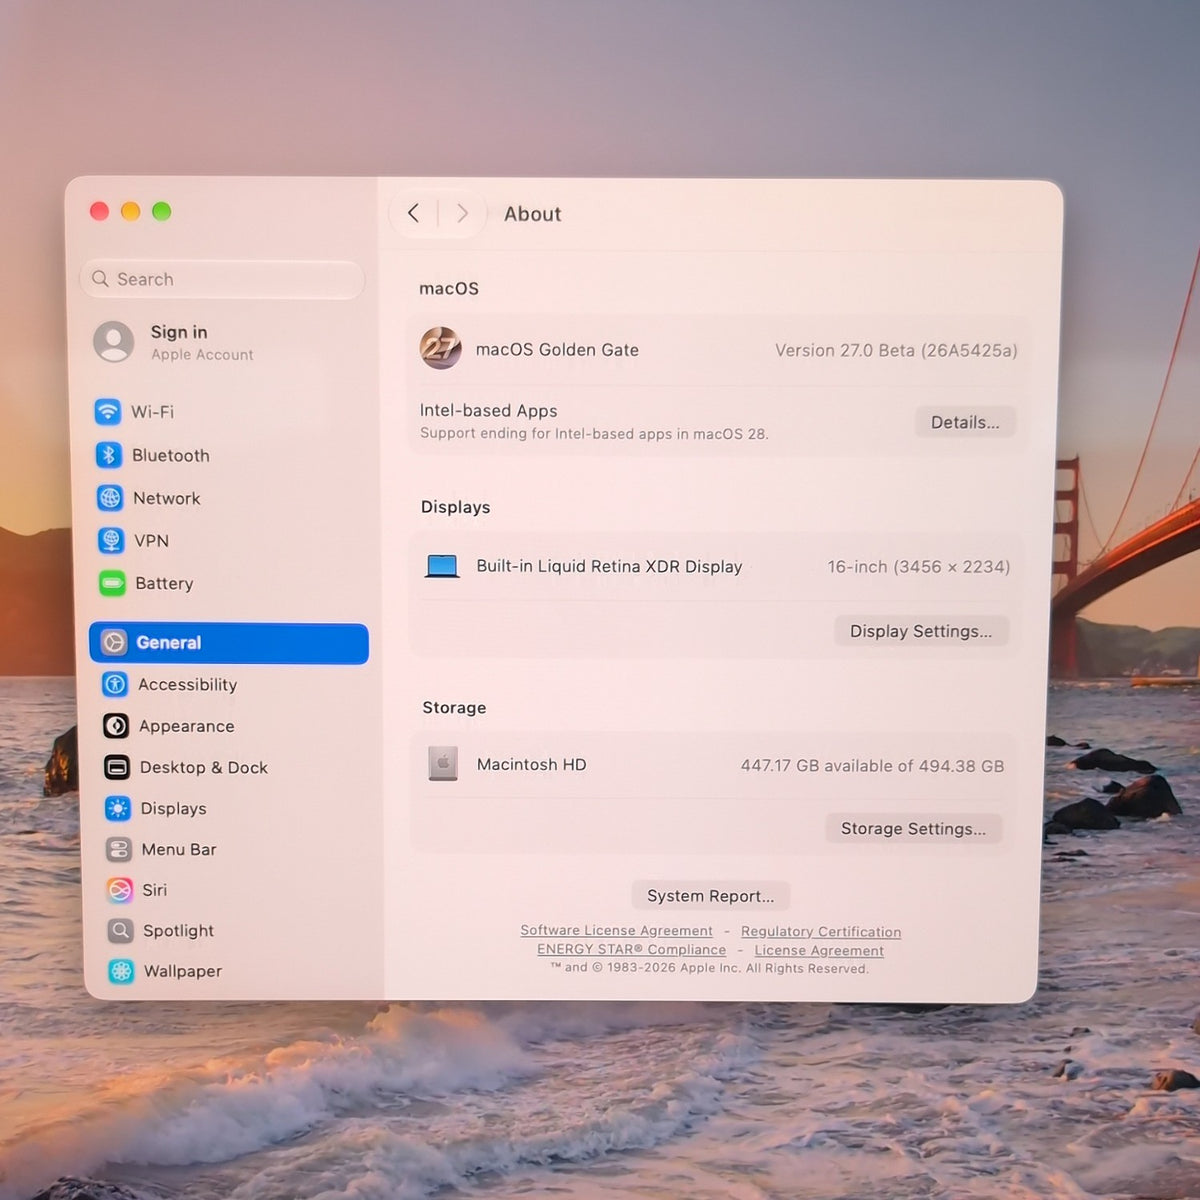The image size is (1200, 1200).
Task: Click the Intel-based Apps label
Action: tap(488, 410)
